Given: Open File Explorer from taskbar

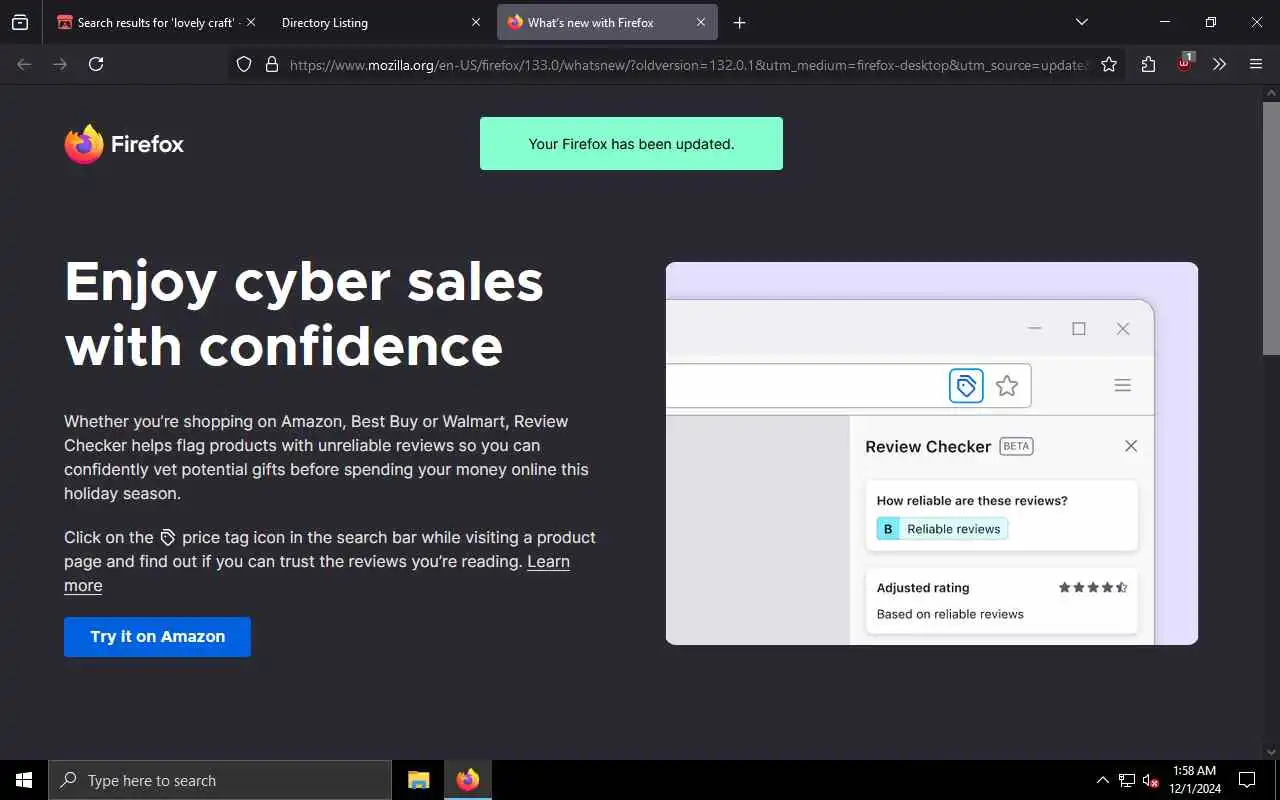Looking at the screenshot, I should click(419, 780).
